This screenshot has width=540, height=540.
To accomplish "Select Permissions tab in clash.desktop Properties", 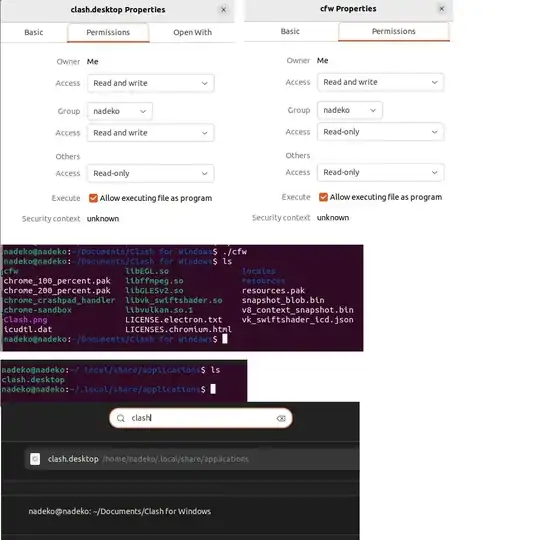I will [108, 32].
